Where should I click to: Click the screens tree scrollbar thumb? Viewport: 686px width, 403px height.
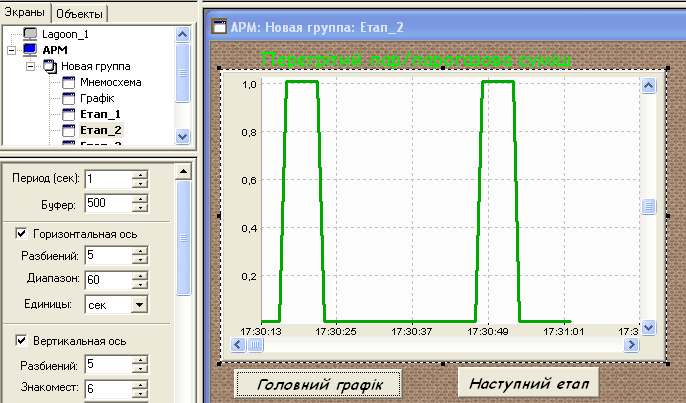pos(182,73)
